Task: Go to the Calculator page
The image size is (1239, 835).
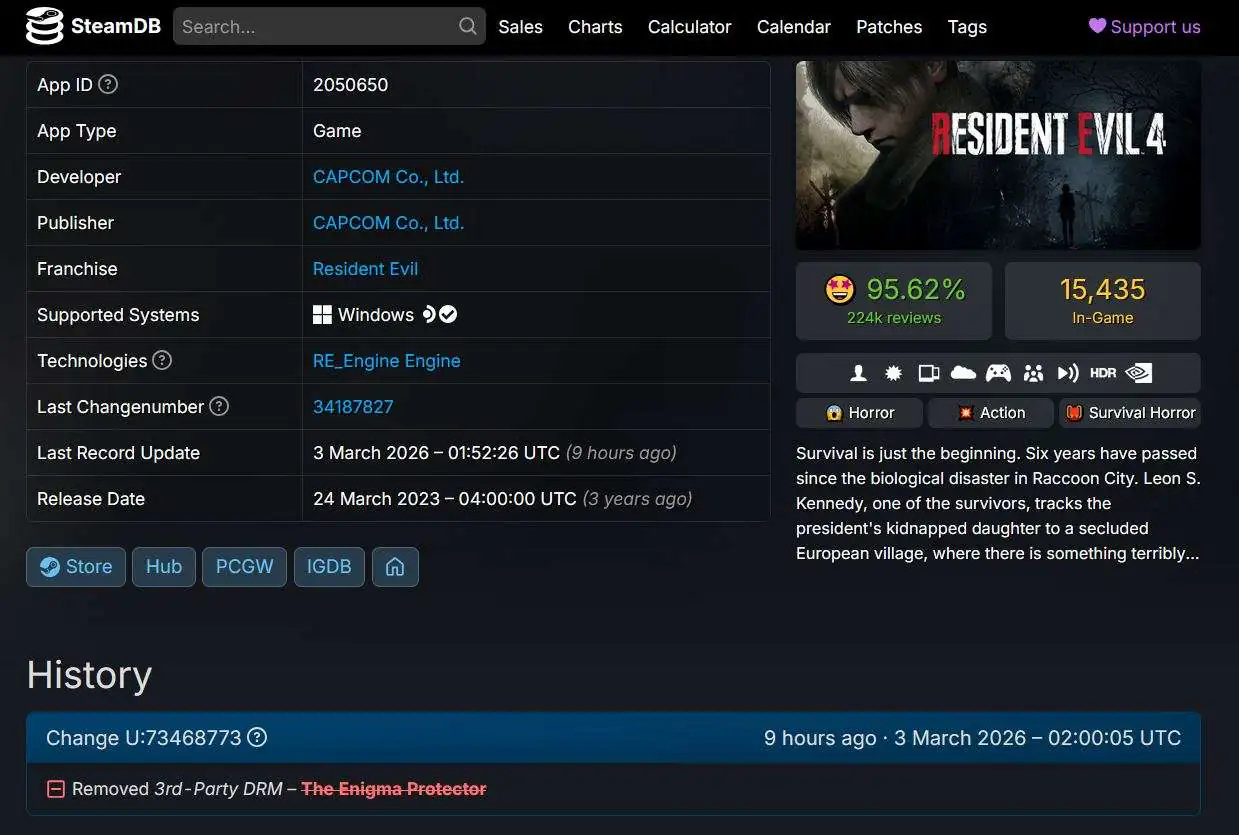Action: click(x=689, y=27)
